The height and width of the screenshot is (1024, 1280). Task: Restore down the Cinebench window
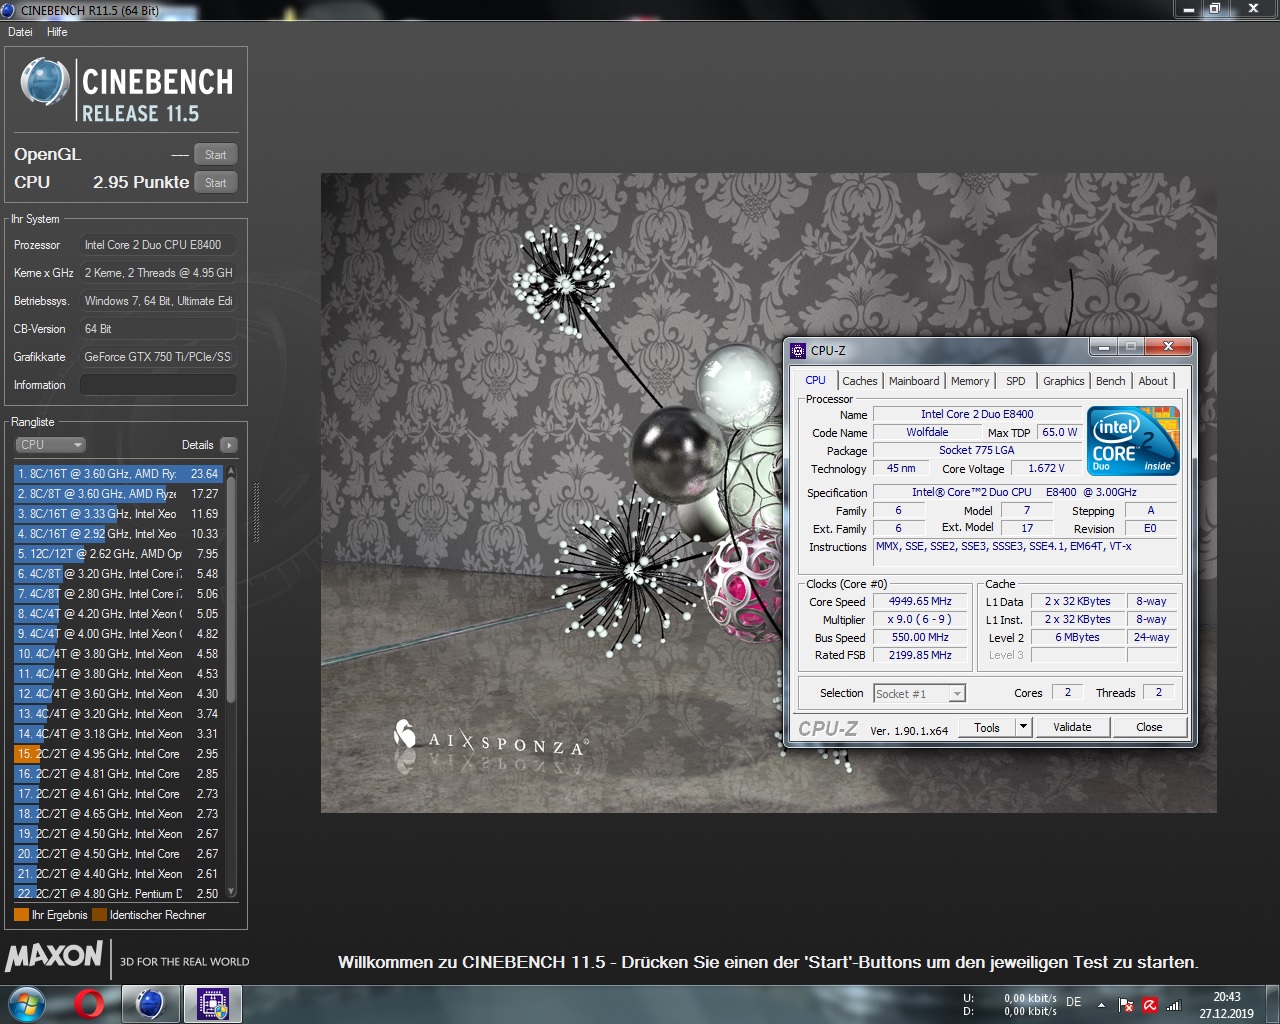pos(1216,9)
